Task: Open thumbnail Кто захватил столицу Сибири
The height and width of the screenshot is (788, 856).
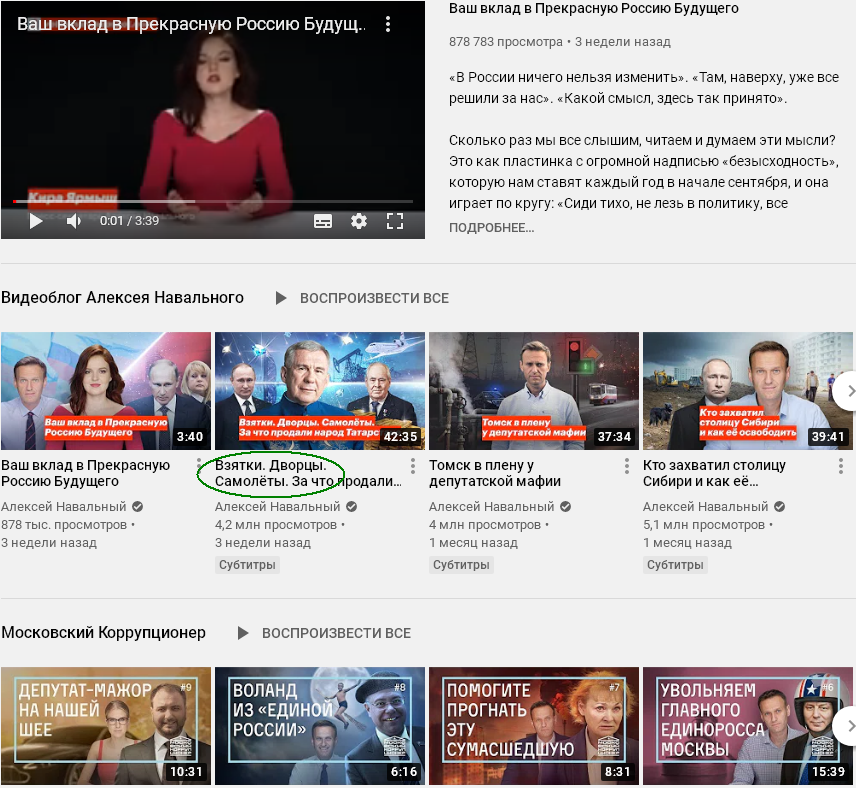Action: [x=748, y=391]
